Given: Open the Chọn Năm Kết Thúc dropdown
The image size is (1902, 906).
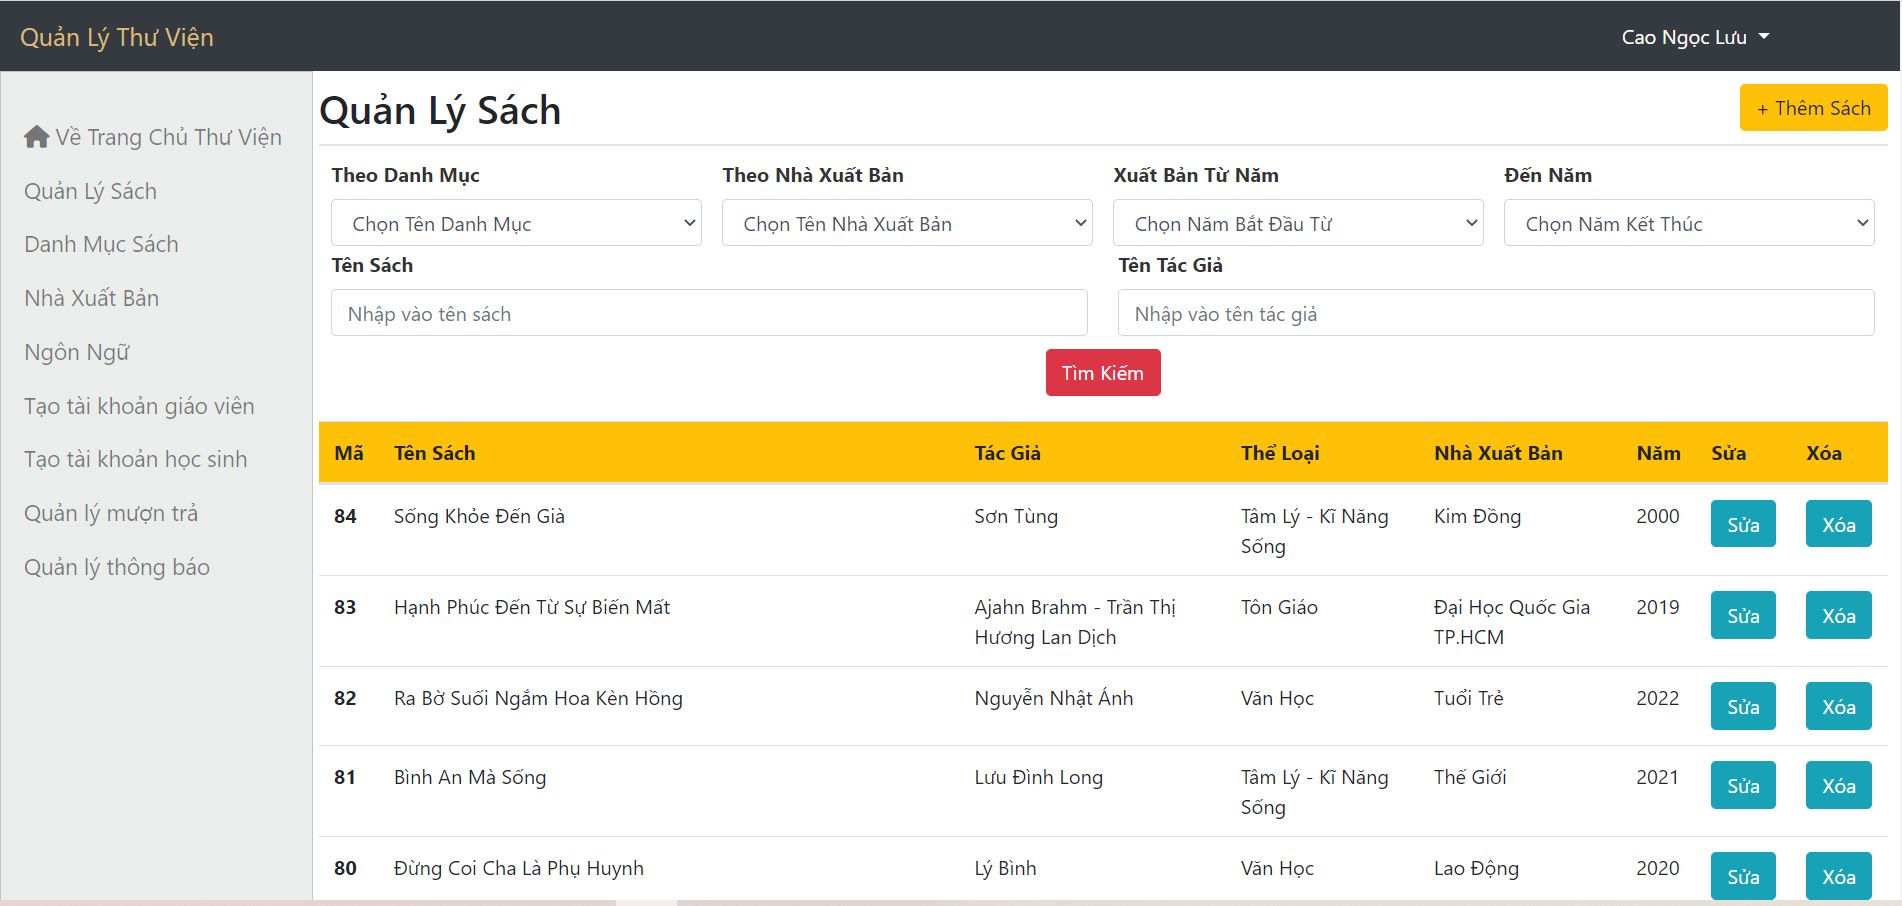Looking at the screenshot, I should 1688,222.
